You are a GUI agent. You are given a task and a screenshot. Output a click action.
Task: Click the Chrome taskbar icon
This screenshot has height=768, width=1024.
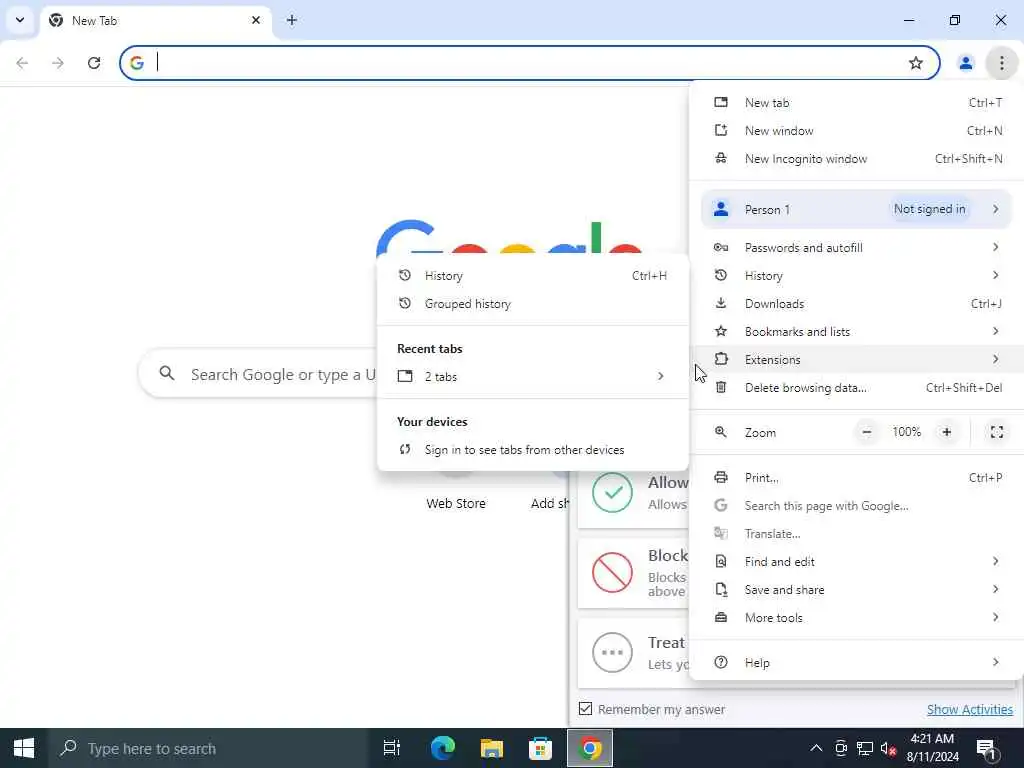click(x=590, y=748)
